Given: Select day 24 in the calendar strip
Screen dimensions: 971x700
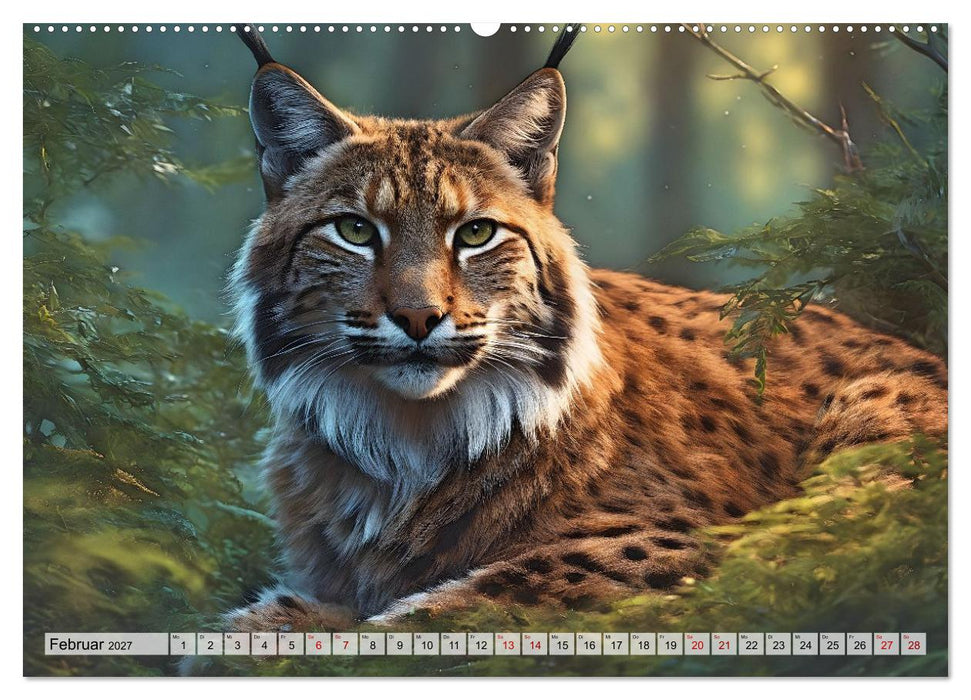Looking at the screenshot, I should [806, 644].
